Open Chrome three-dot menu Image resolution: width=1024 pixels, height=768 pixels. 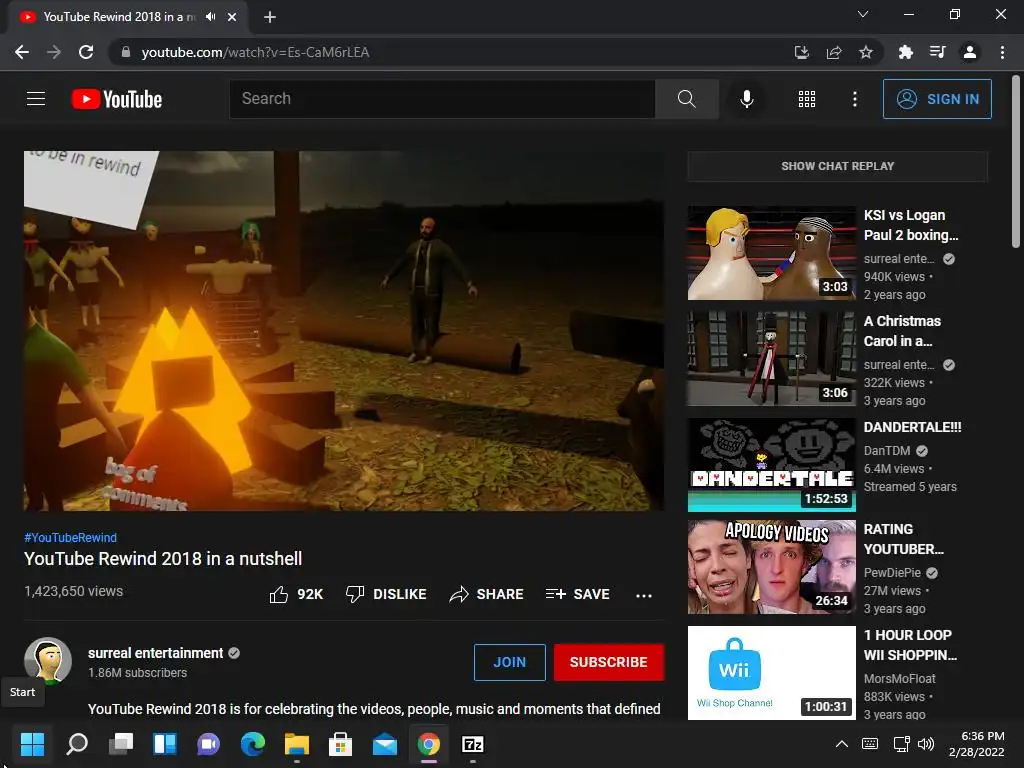click(1002, 52)
